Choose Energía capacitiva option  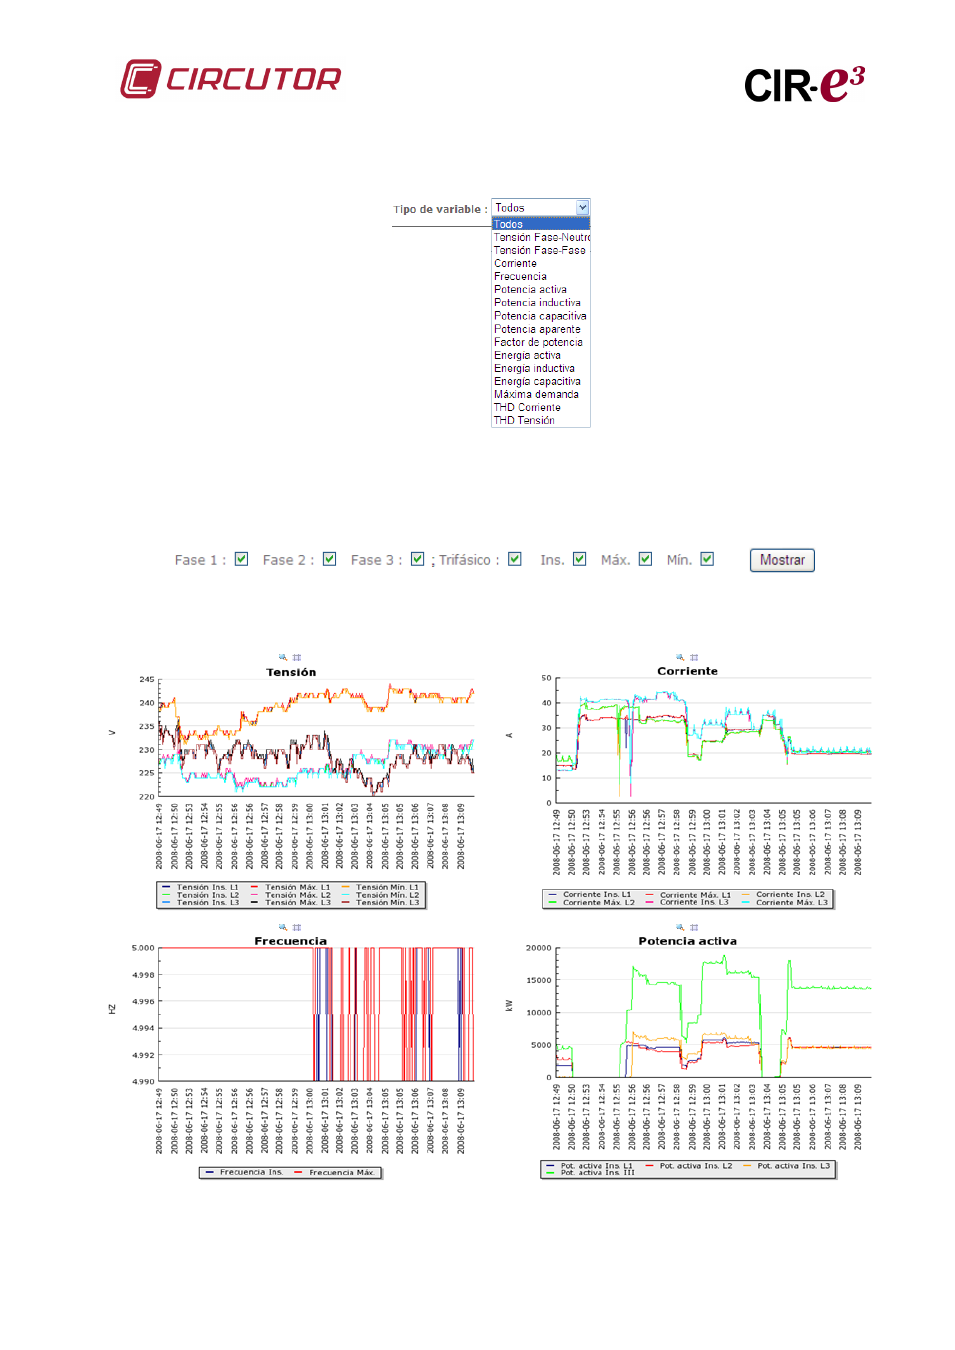(x=541, y=381)
